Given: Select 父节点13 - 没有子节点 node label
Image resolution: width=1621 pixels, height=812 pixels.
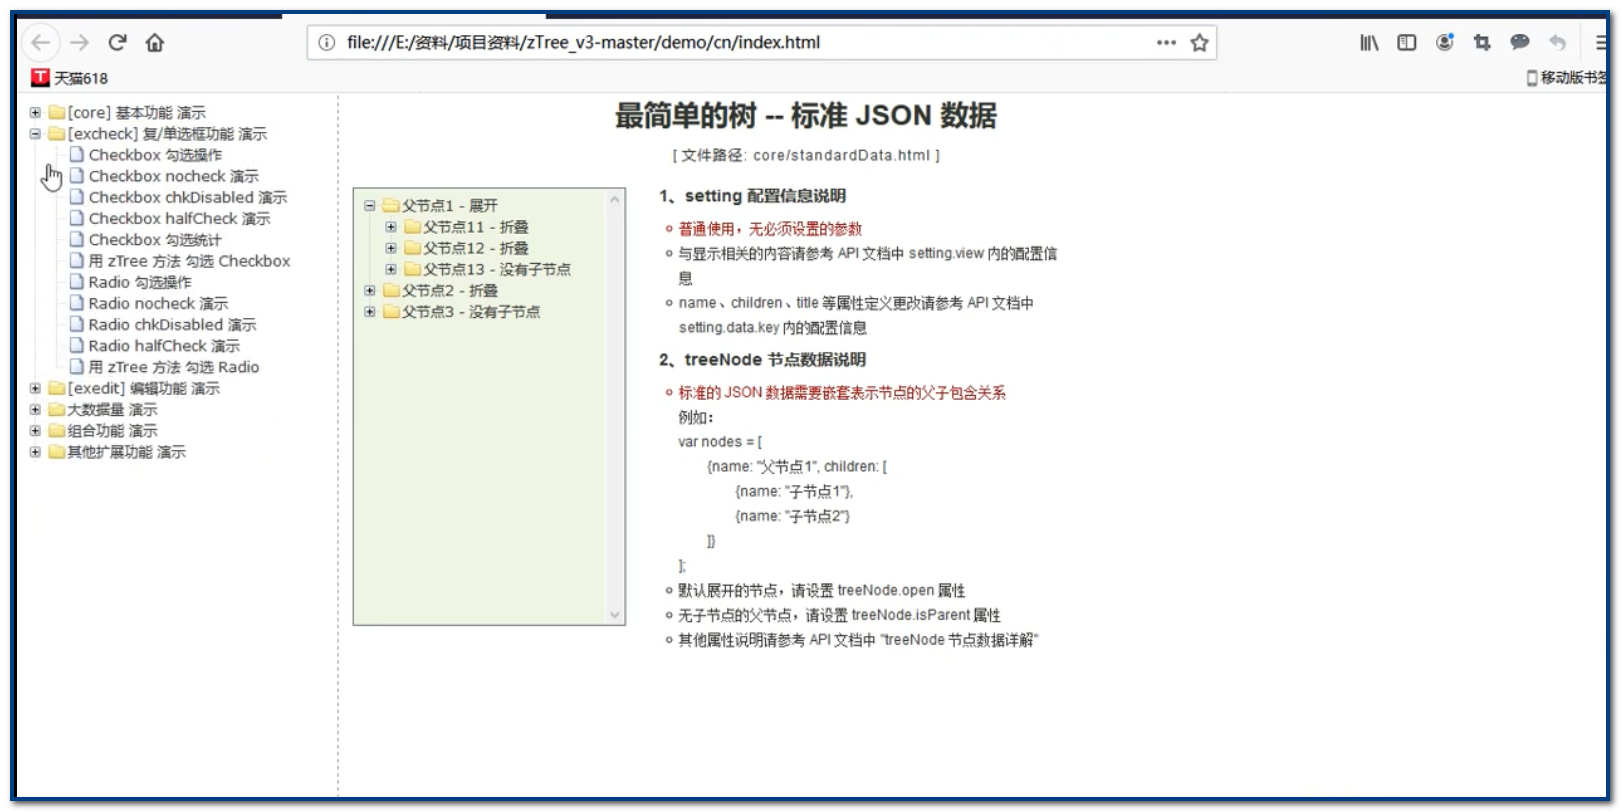Looking at the screenshot, I should pos(496,269).
